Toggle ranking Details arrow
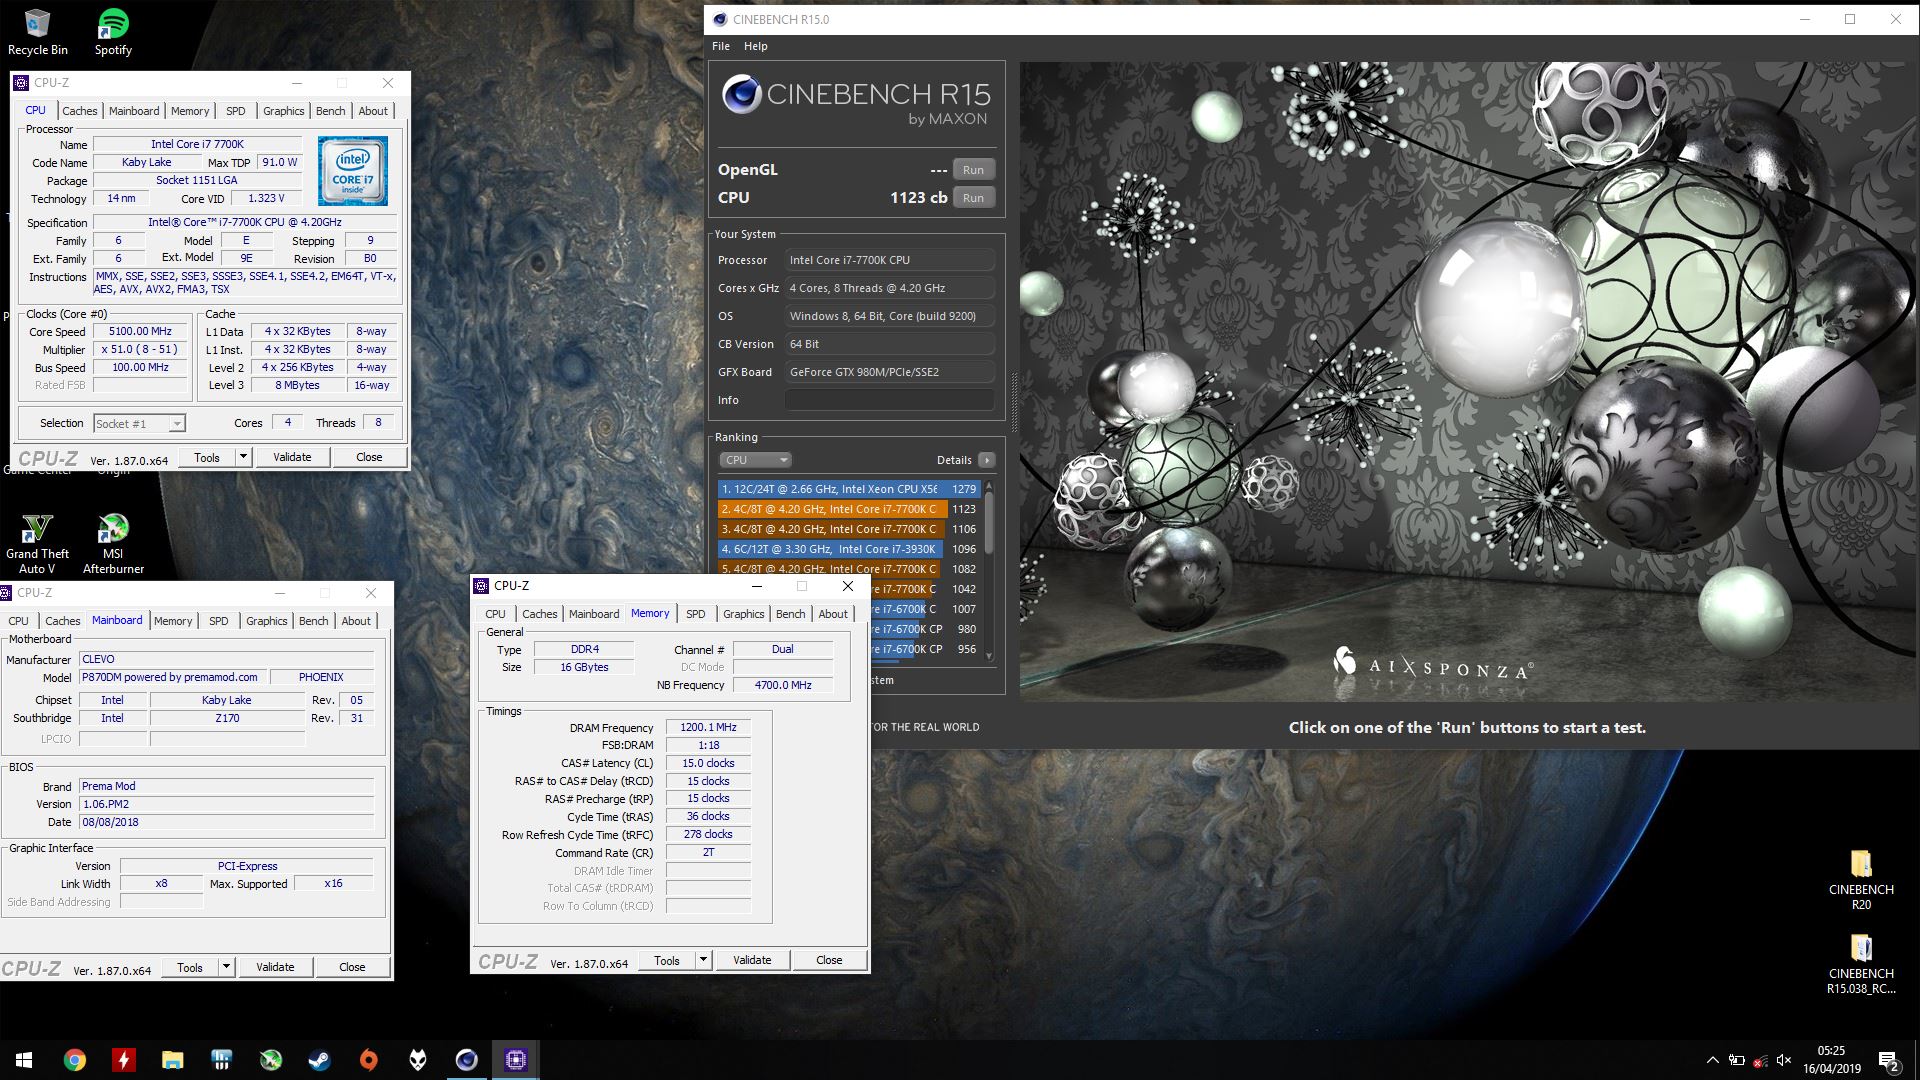The width and height of the screenshot is (1920, 1080). [x=987, y=460]
